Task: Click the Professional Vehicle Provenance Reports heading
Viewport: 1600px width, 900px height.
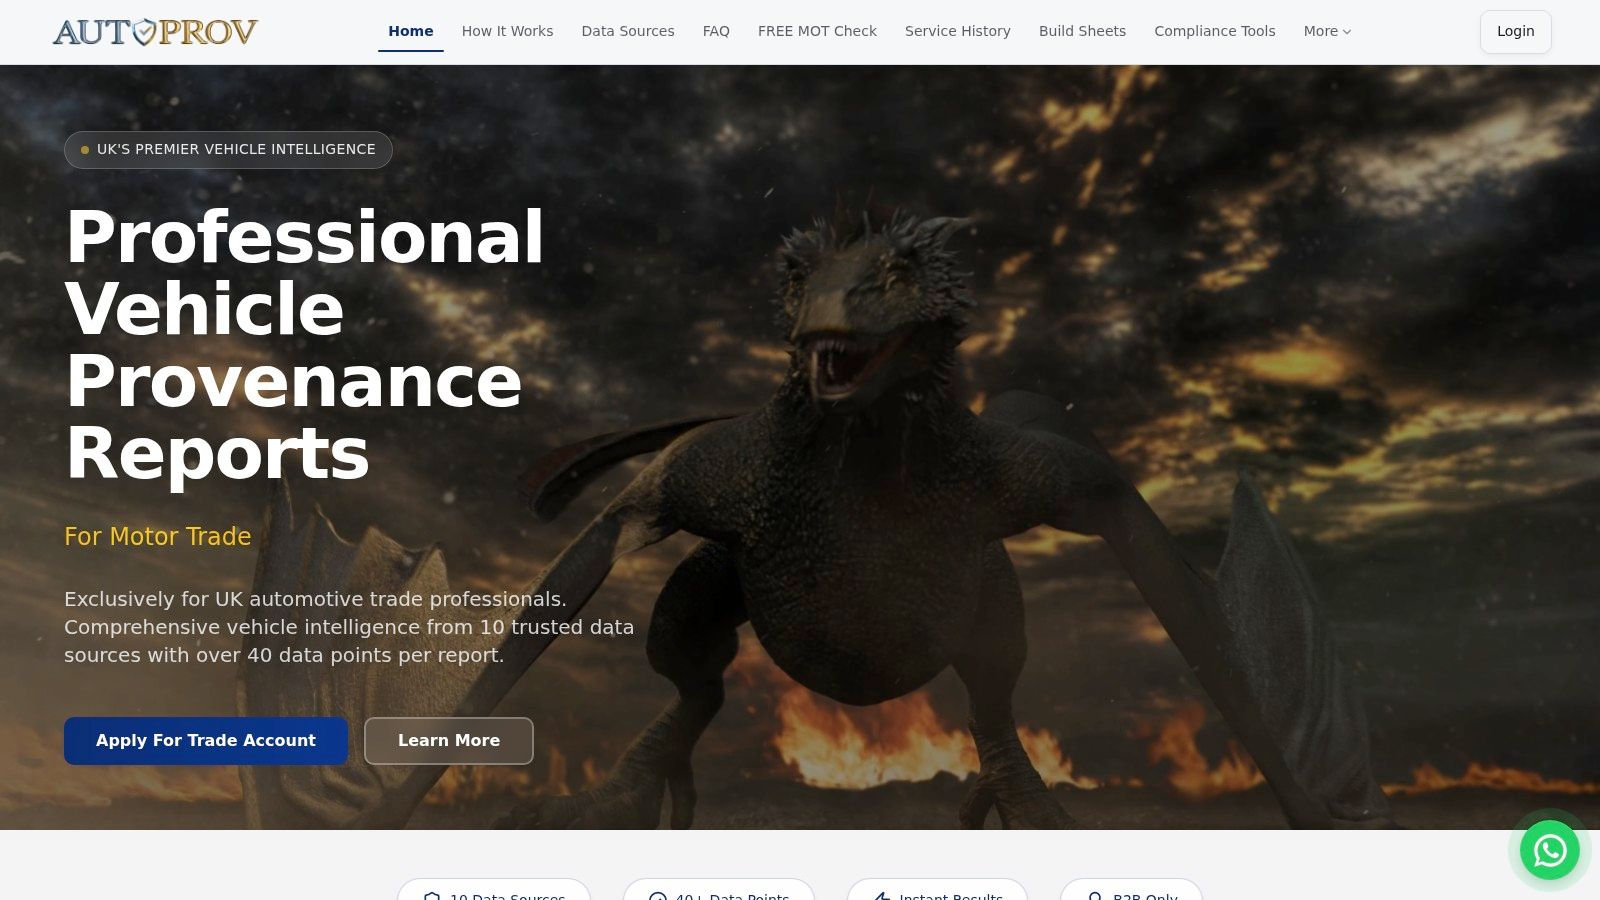Action: [305, 345]
